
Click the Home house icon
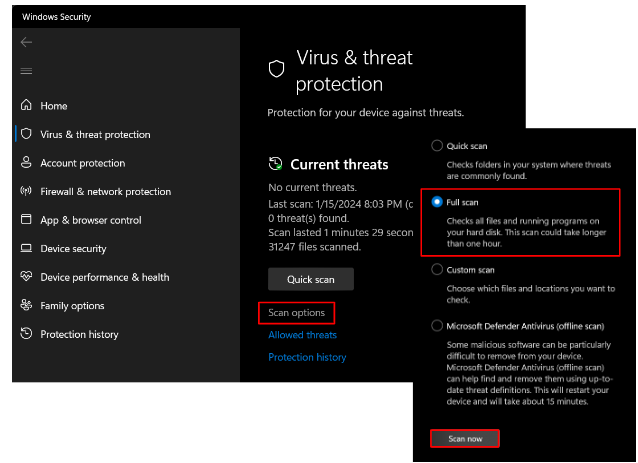tap(26, 105)
